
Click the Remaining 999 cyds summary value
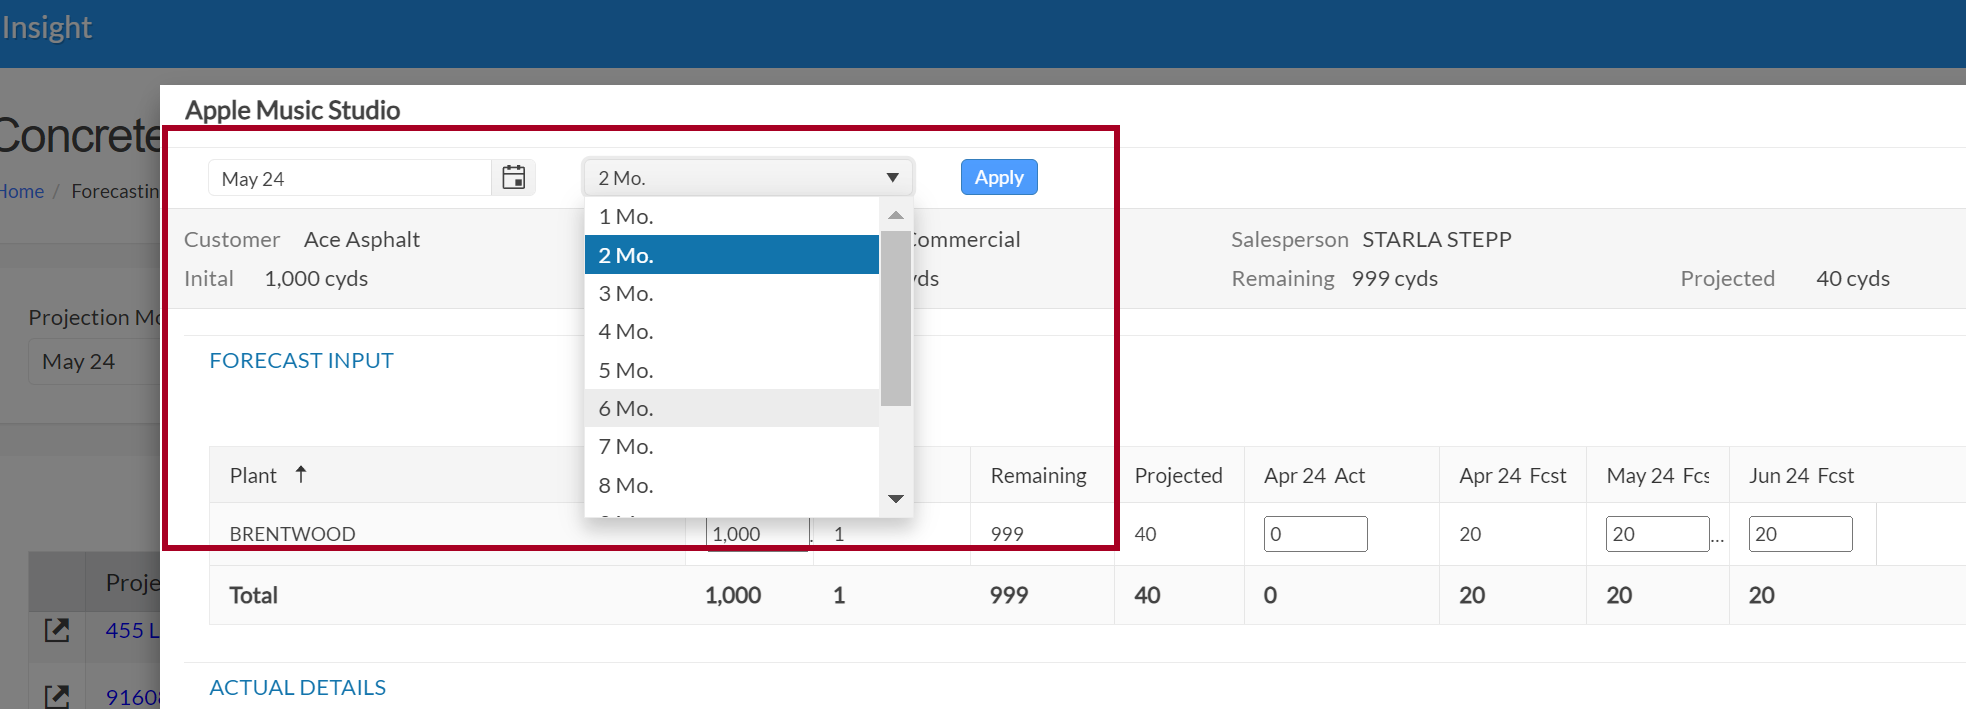point(1394,278)
